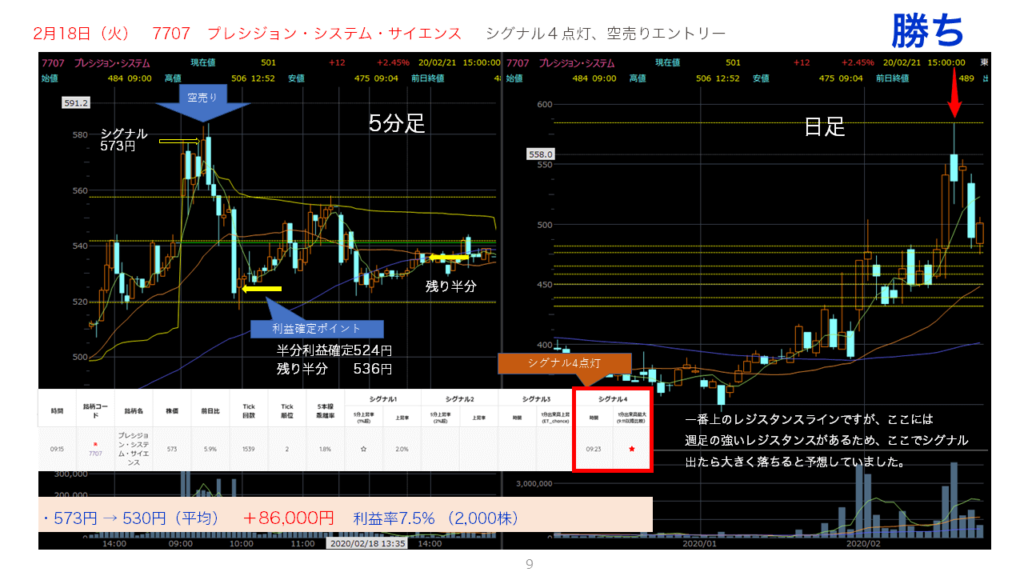Viewport: 1024px width, 576px height.
Task: Click the 1.8% deviation cell
Action: 325,449
